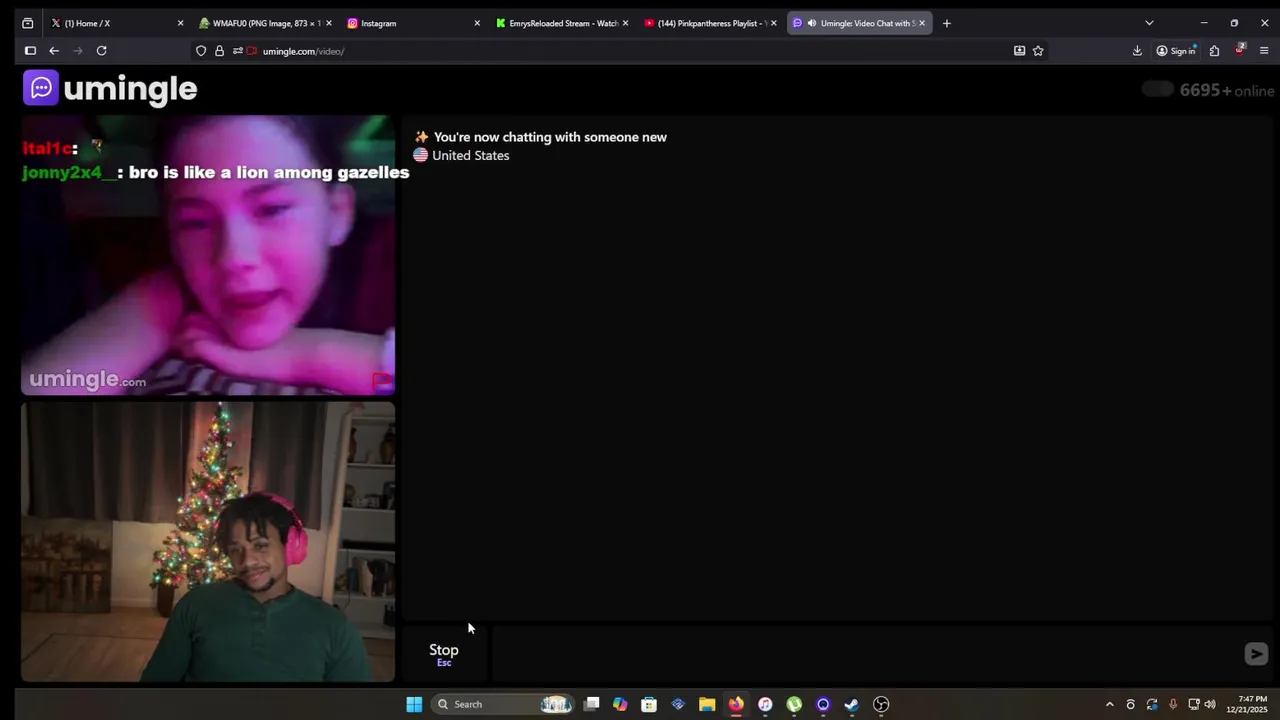Viewport: 1280px width, 720px height.
Task: Click the red extension icon in toolbar
Action: coord(1240,50)
